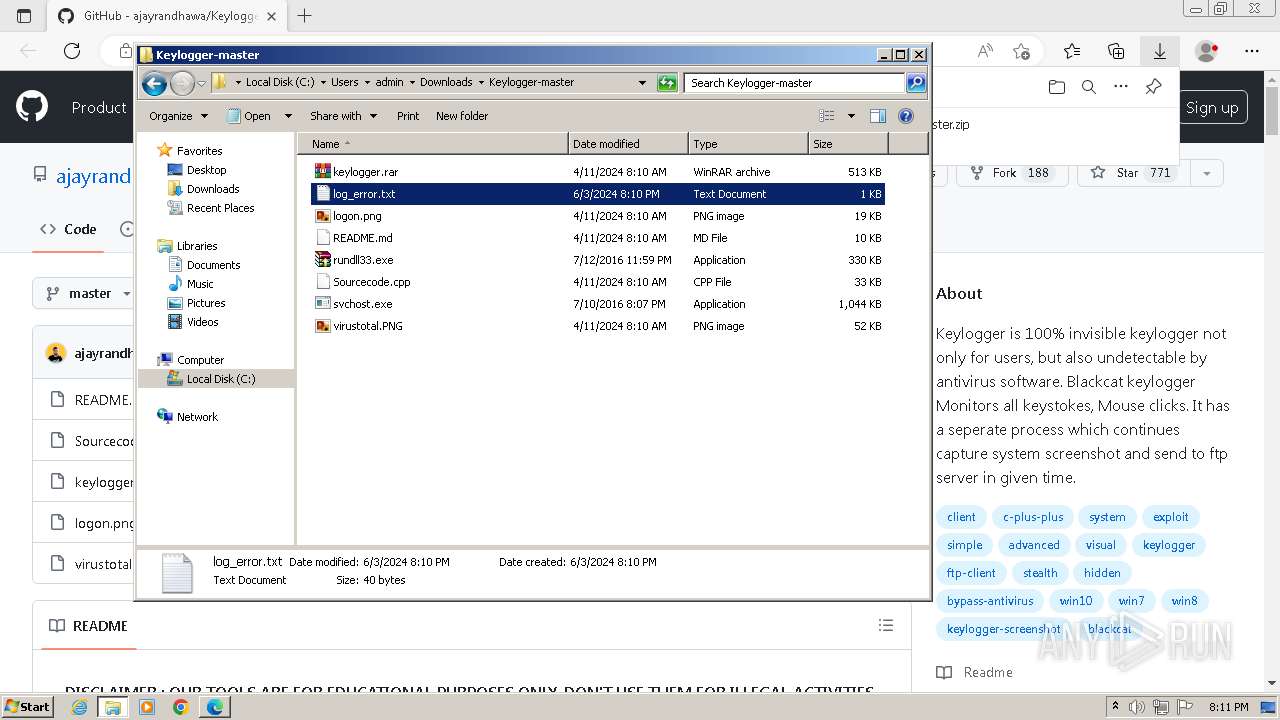This screenshot has height=720, width=1280.
Task: Toggle the preview pane button
Action: [x=877, y=116]
